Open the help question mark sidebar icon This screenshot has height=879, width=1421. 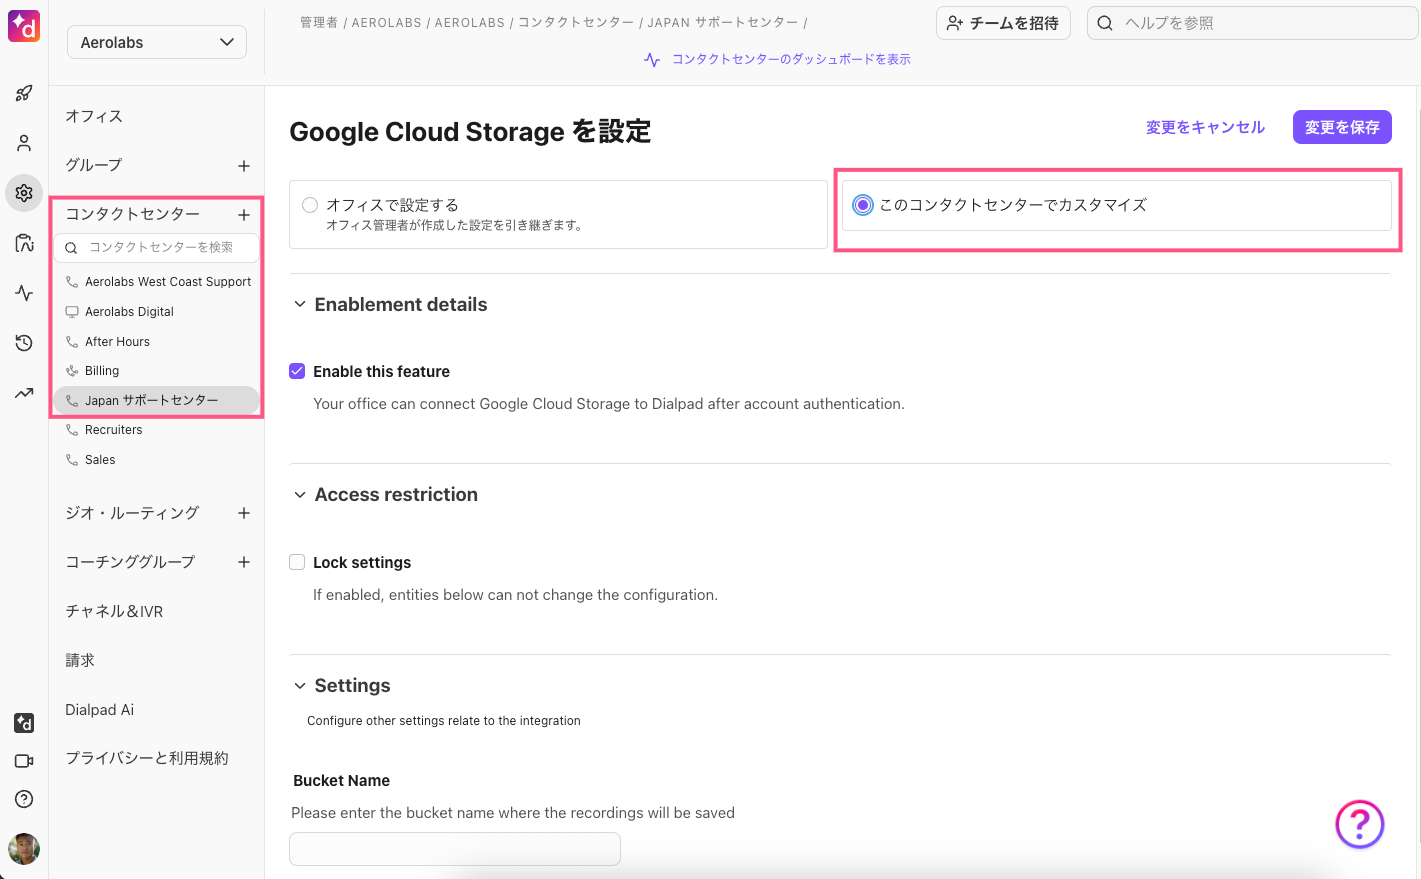tap(24, 799)
